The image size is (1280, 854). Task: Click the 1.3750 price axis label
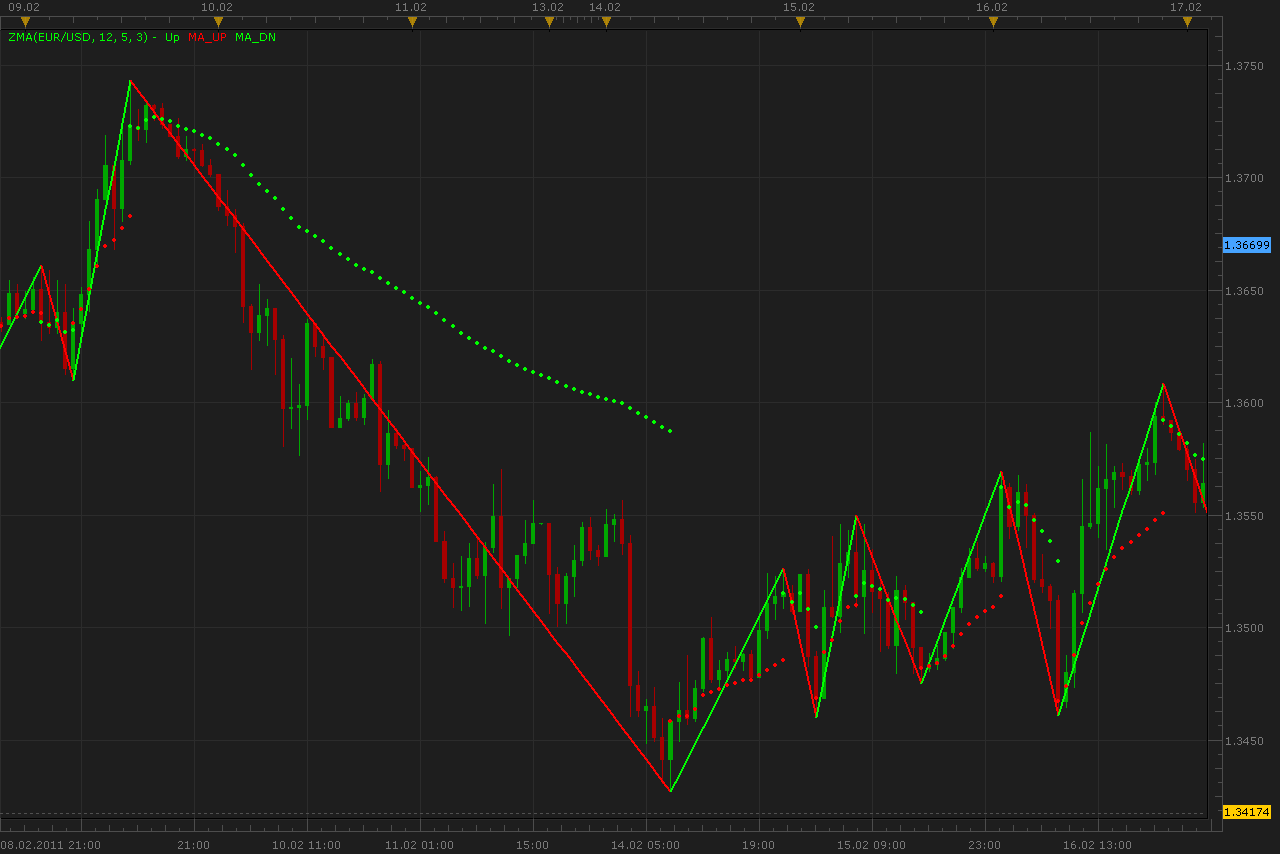[1244, 66]
